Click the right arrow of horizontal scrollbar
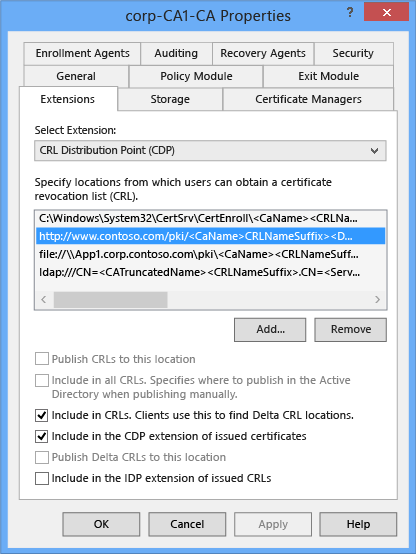Image resolution: width=416 pixels, height=554 pixels. (377, 300)
